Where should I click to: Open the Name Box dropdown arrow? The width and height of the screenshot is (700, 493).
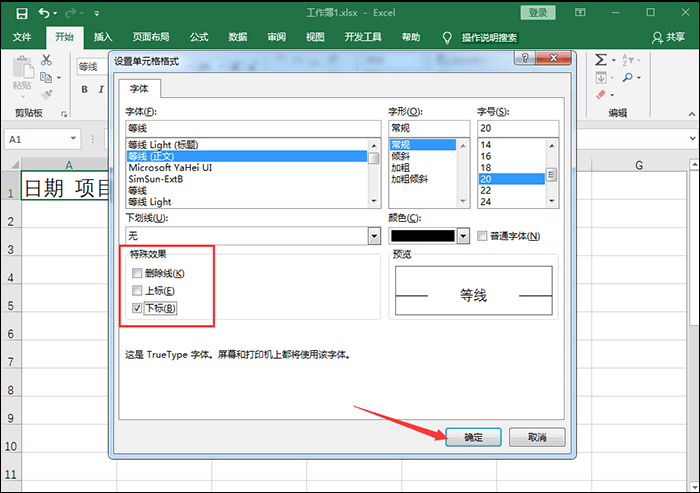(73, 139)
